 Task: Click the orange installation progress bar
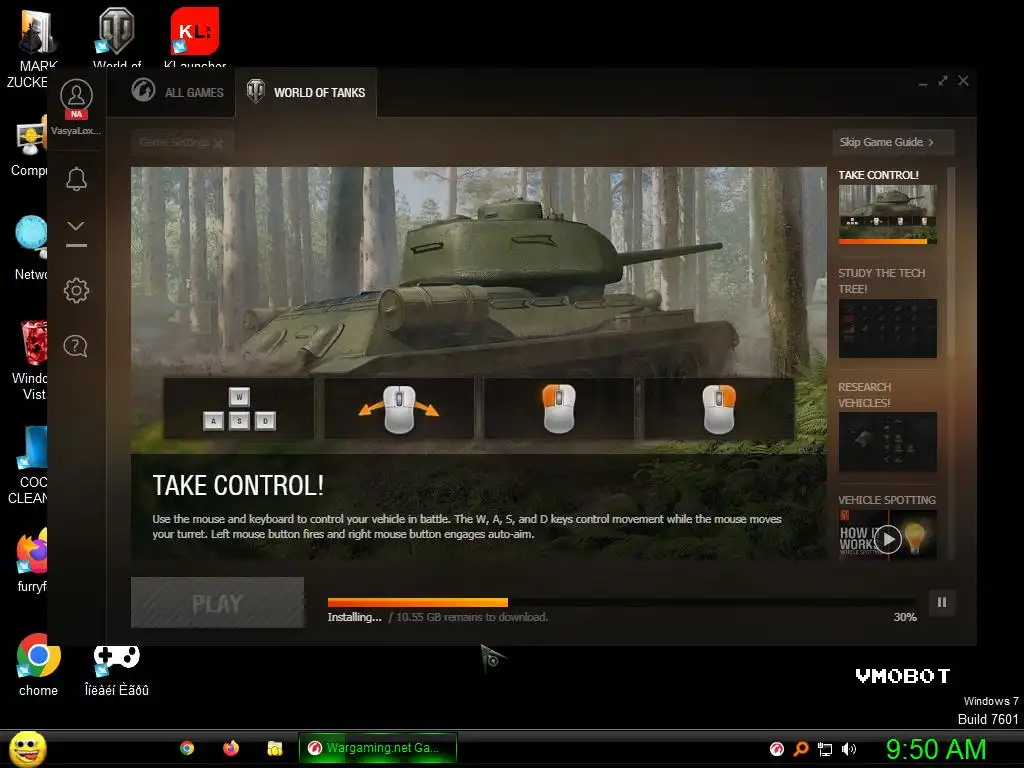point(418,602)
